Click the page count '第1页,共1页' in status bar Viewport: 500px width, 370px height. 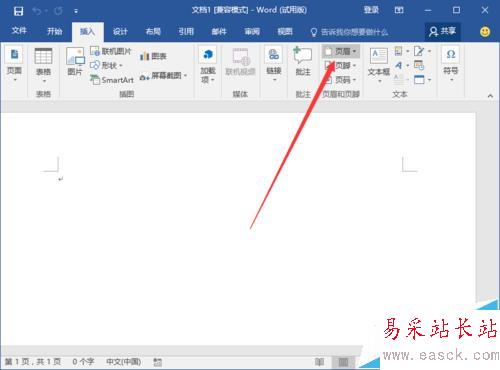click(x=33, y=362)
